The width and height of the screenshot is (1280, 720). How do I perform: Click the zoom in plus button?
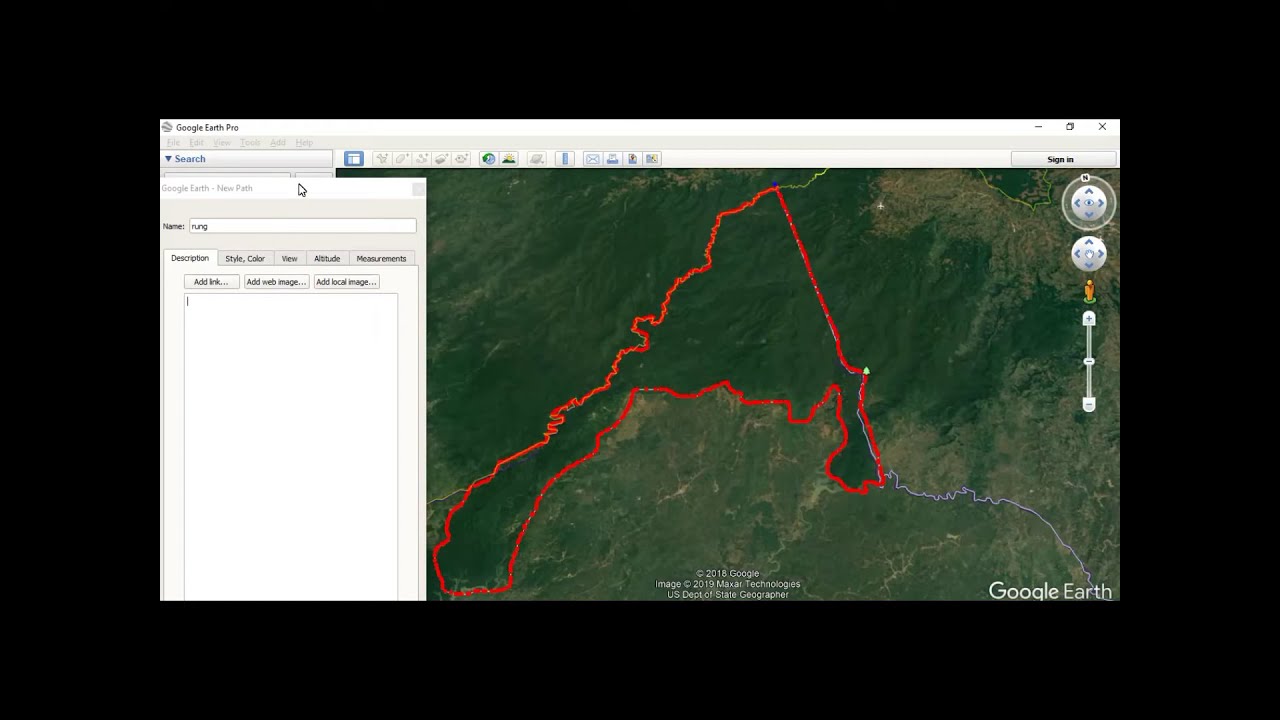(x=1089, y=319)
